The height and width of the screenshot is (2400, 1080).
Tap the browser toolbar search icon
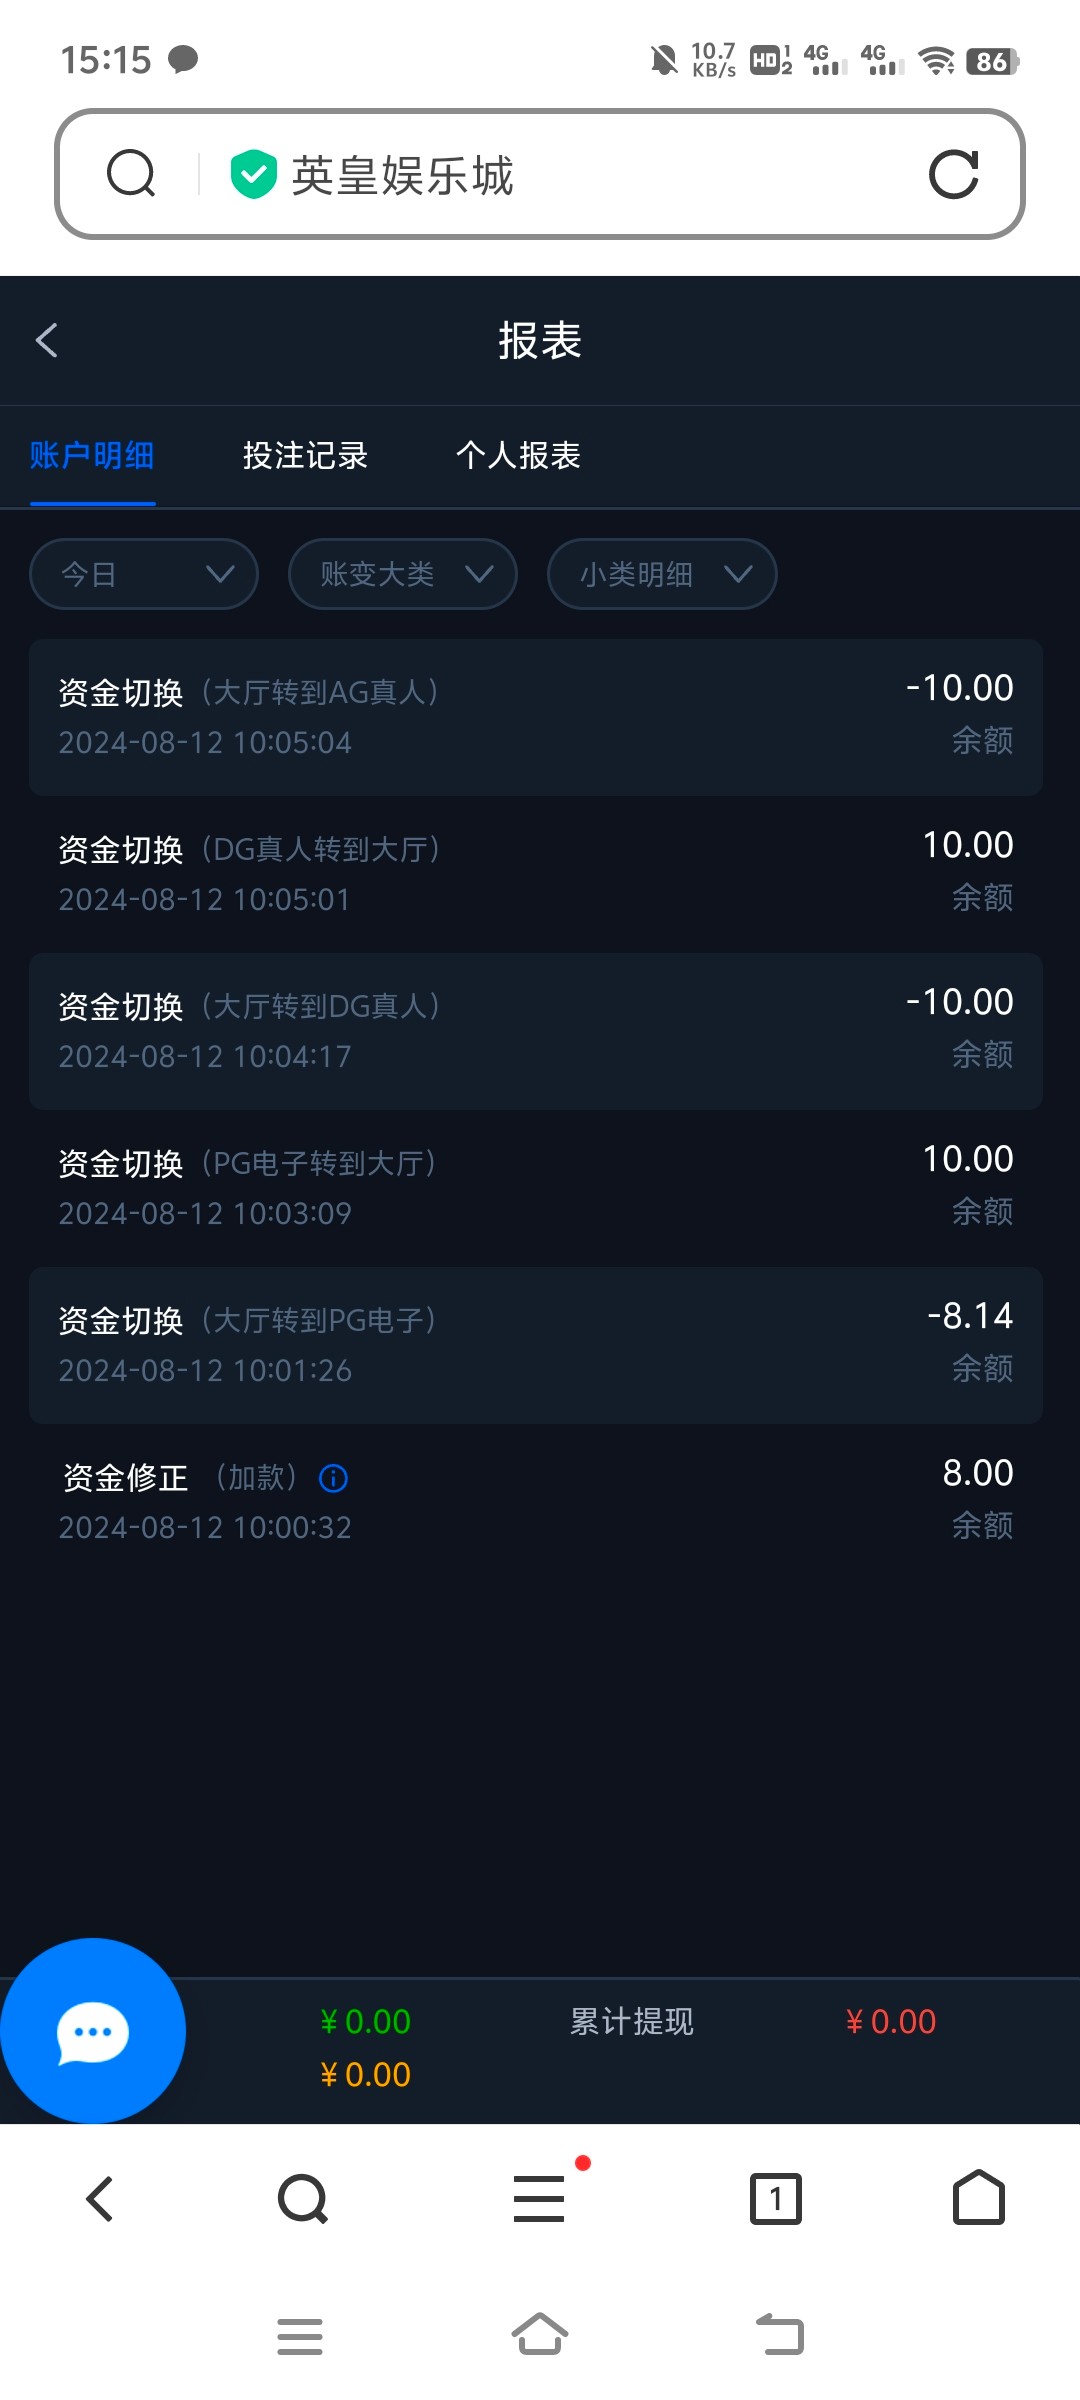tap(303, 2198)
